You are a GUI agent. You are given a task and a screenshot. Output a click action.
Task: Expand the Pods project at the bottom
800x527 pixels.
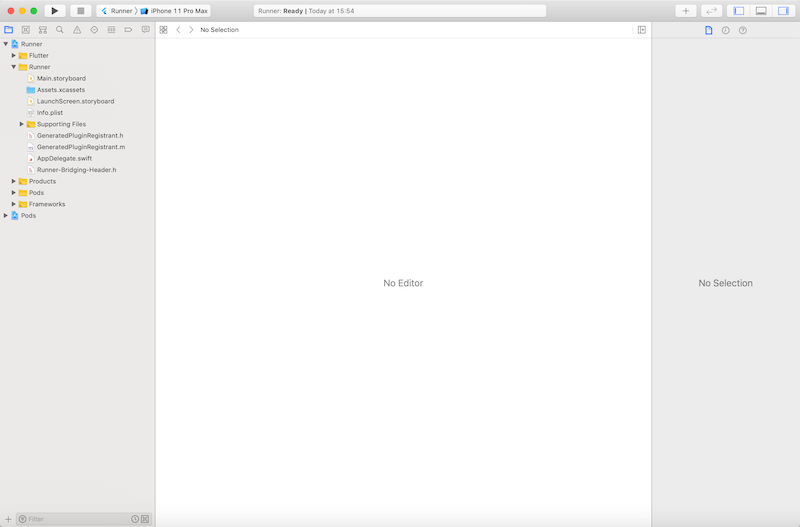pyautogui.click(x=6, y=215)
